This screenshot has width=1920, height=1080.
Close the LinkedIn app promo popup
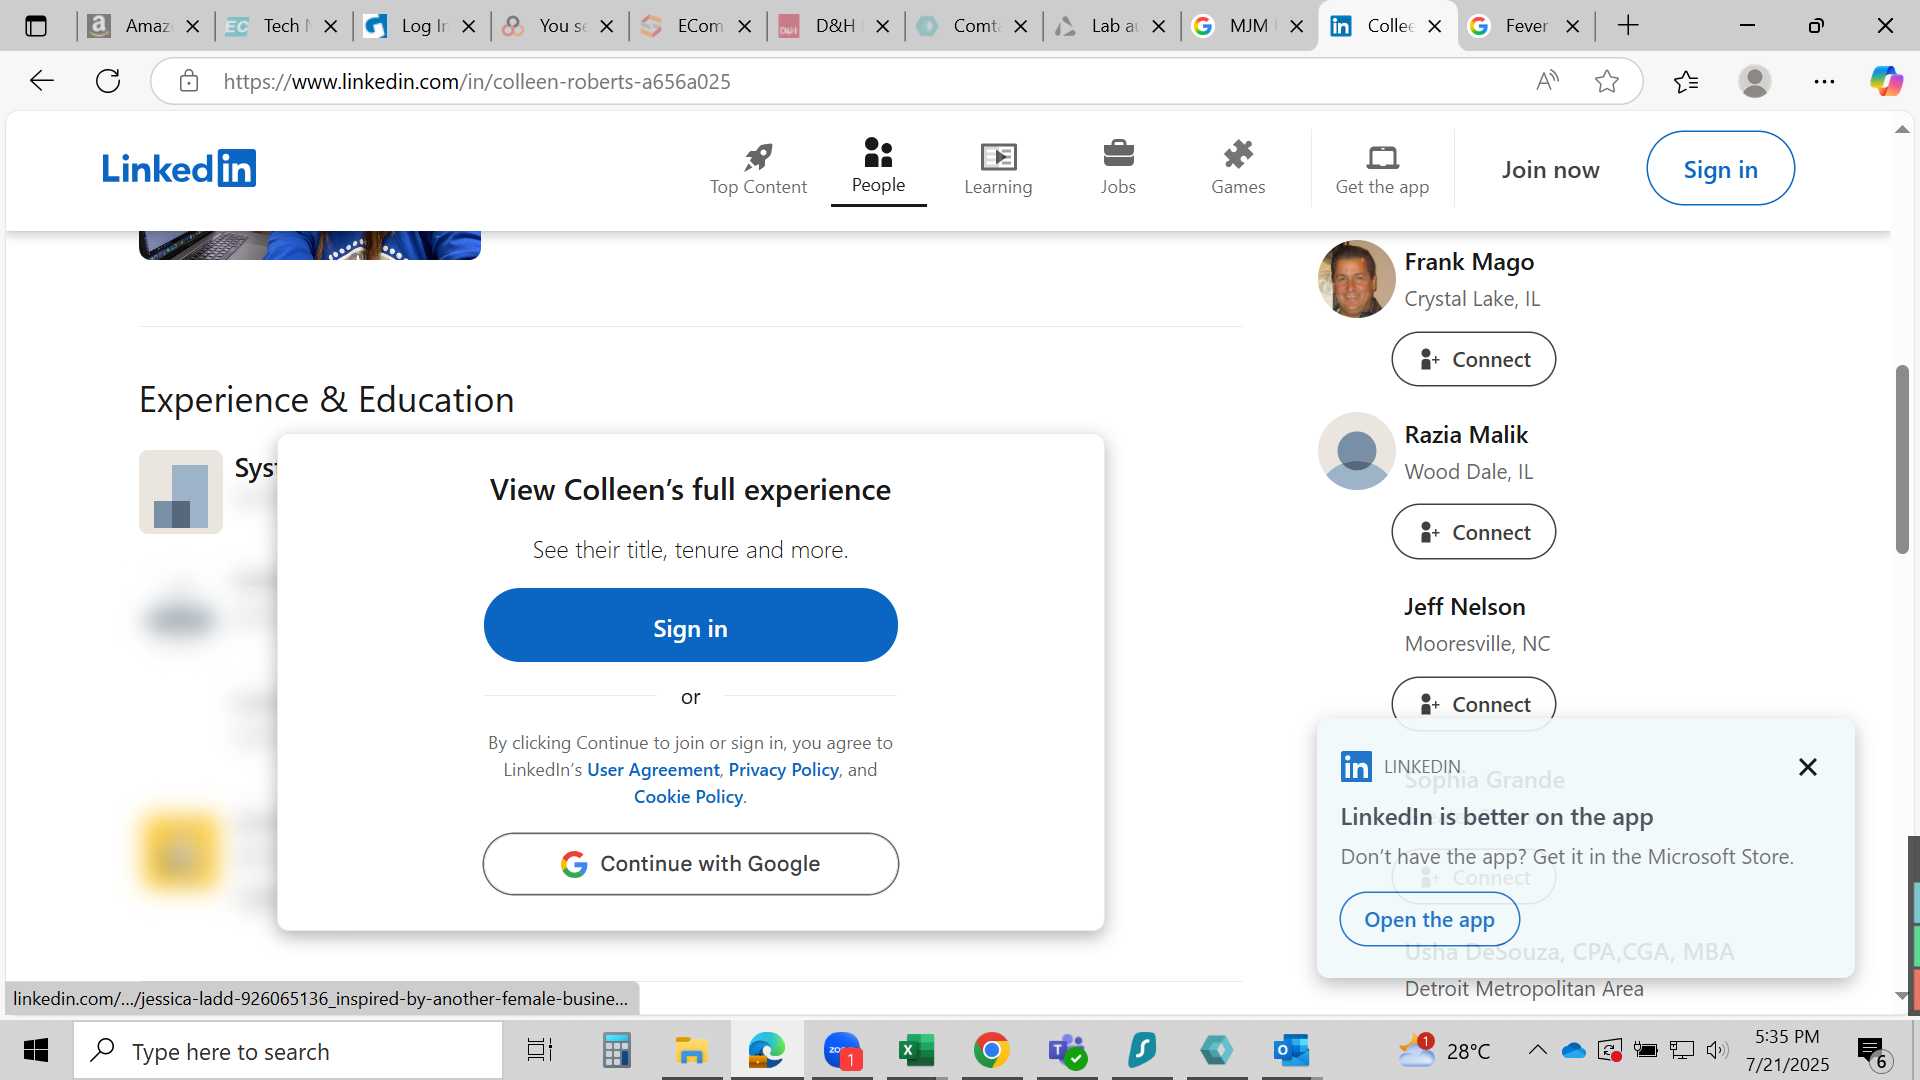tap(1807, 767)
